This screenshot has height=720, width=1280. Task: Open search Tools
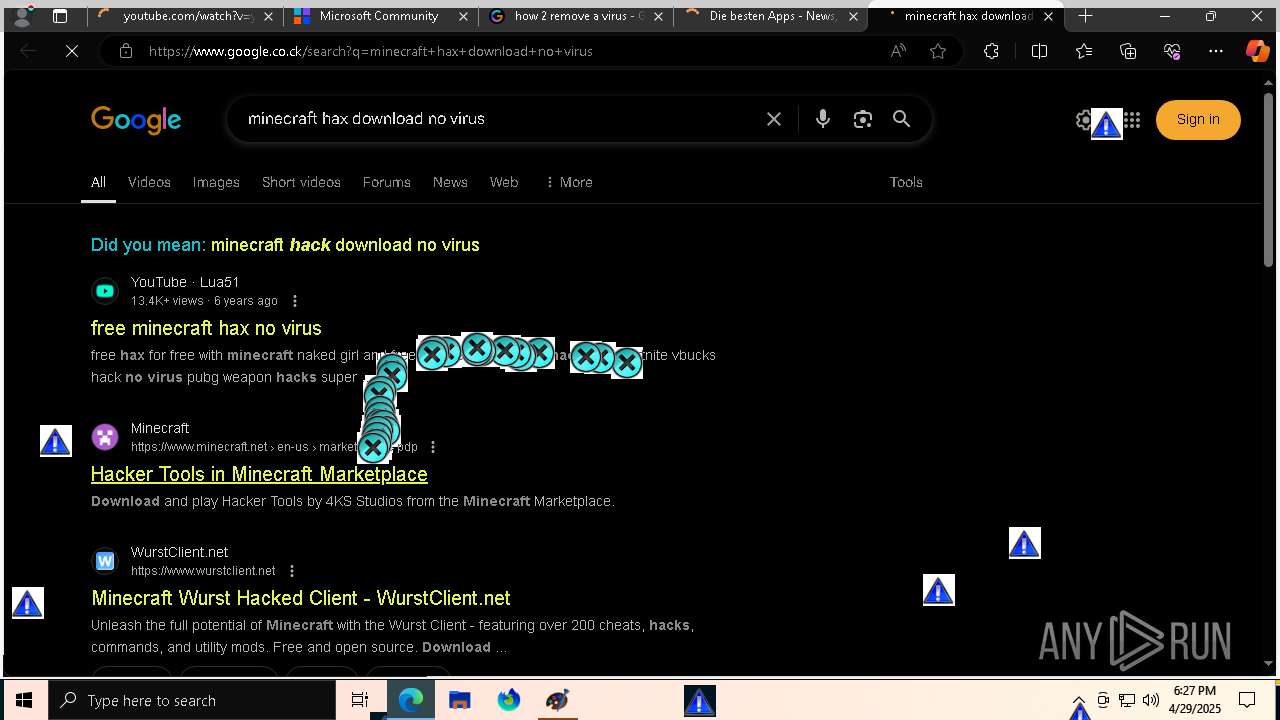[x=906, y=182]
